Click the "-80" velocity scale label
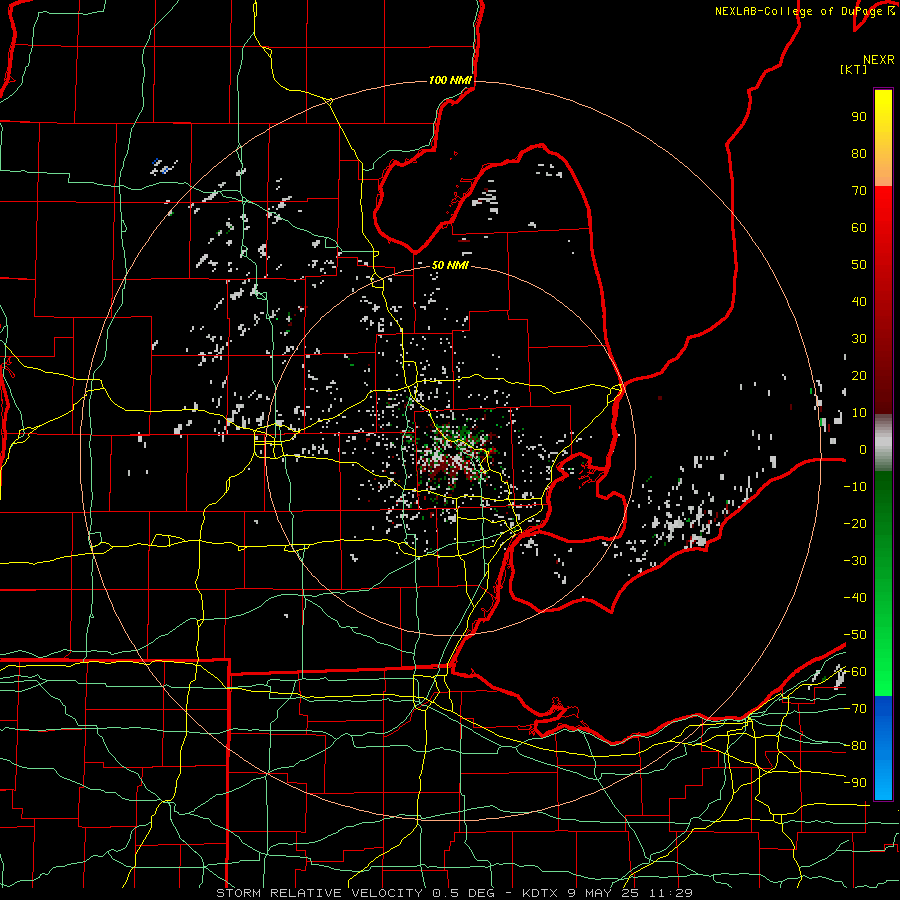 pyautogui.click(x=855, y=746)
